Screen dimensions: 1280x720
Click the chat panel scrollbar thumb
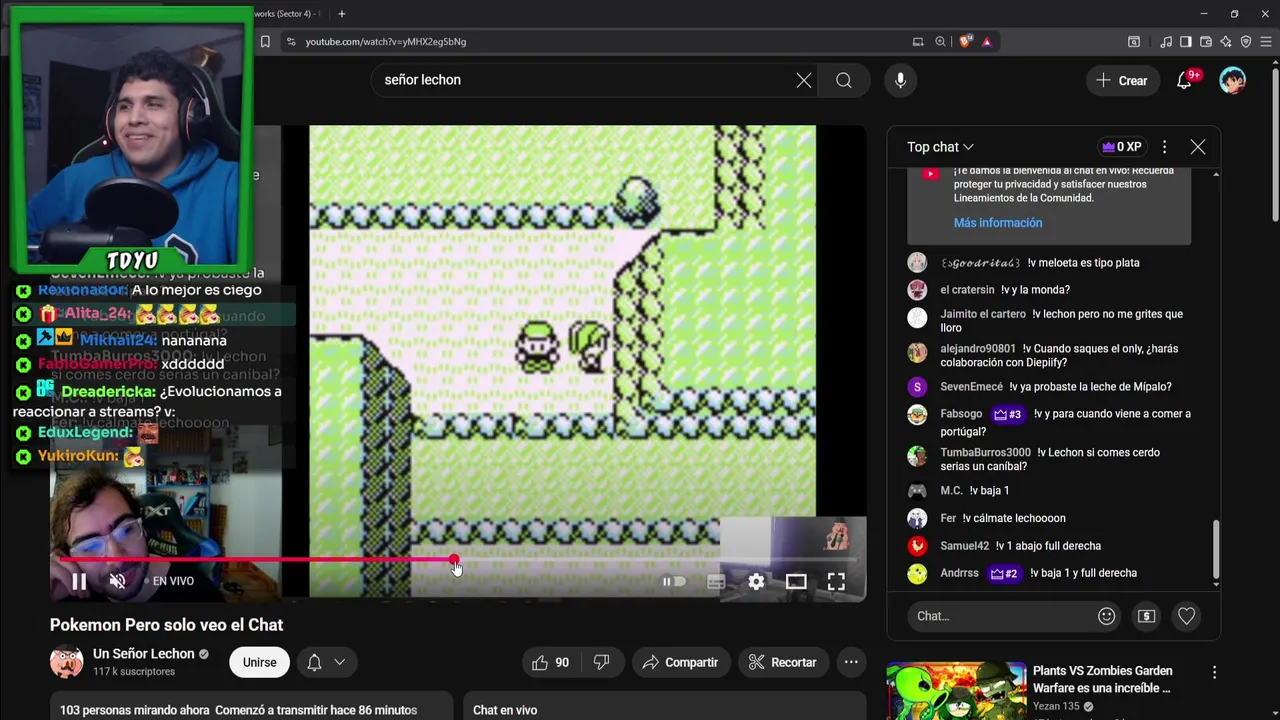[x=1216, y=547]
